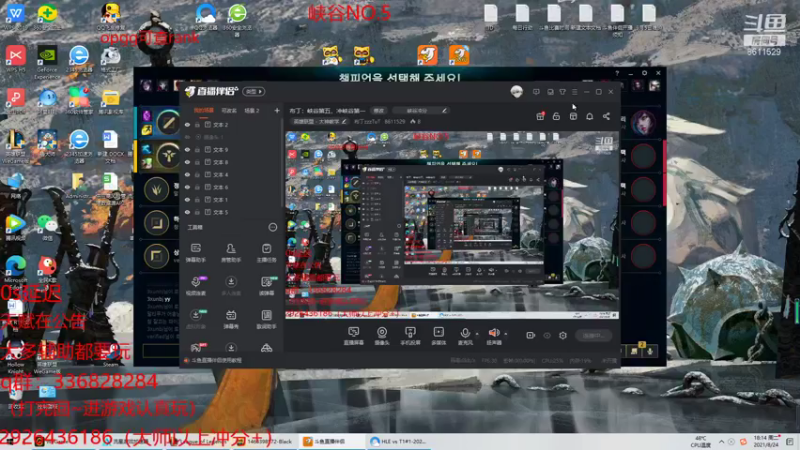Click first rune icon in League client
The image size is (800, 450).
[x=168, y=123]
